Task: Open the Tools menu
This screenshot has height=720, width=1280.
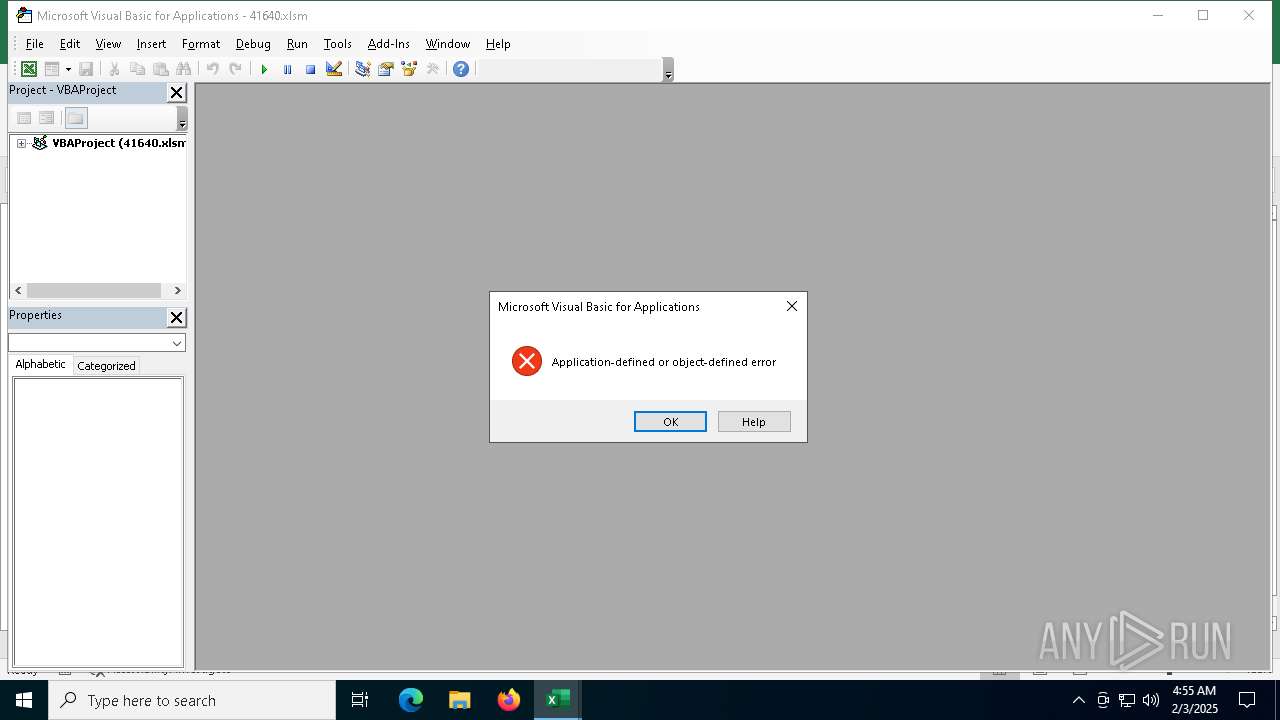Action: pos(338,44)
